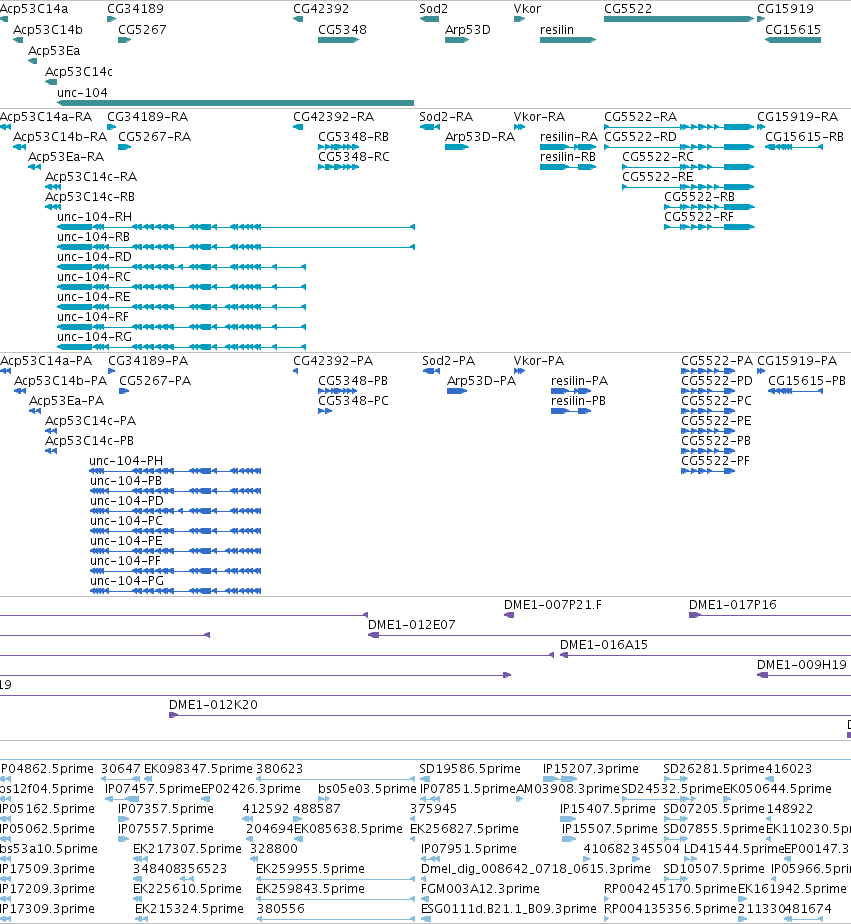
Task: Click protein CG5348-PB
Action: (338, 391)
